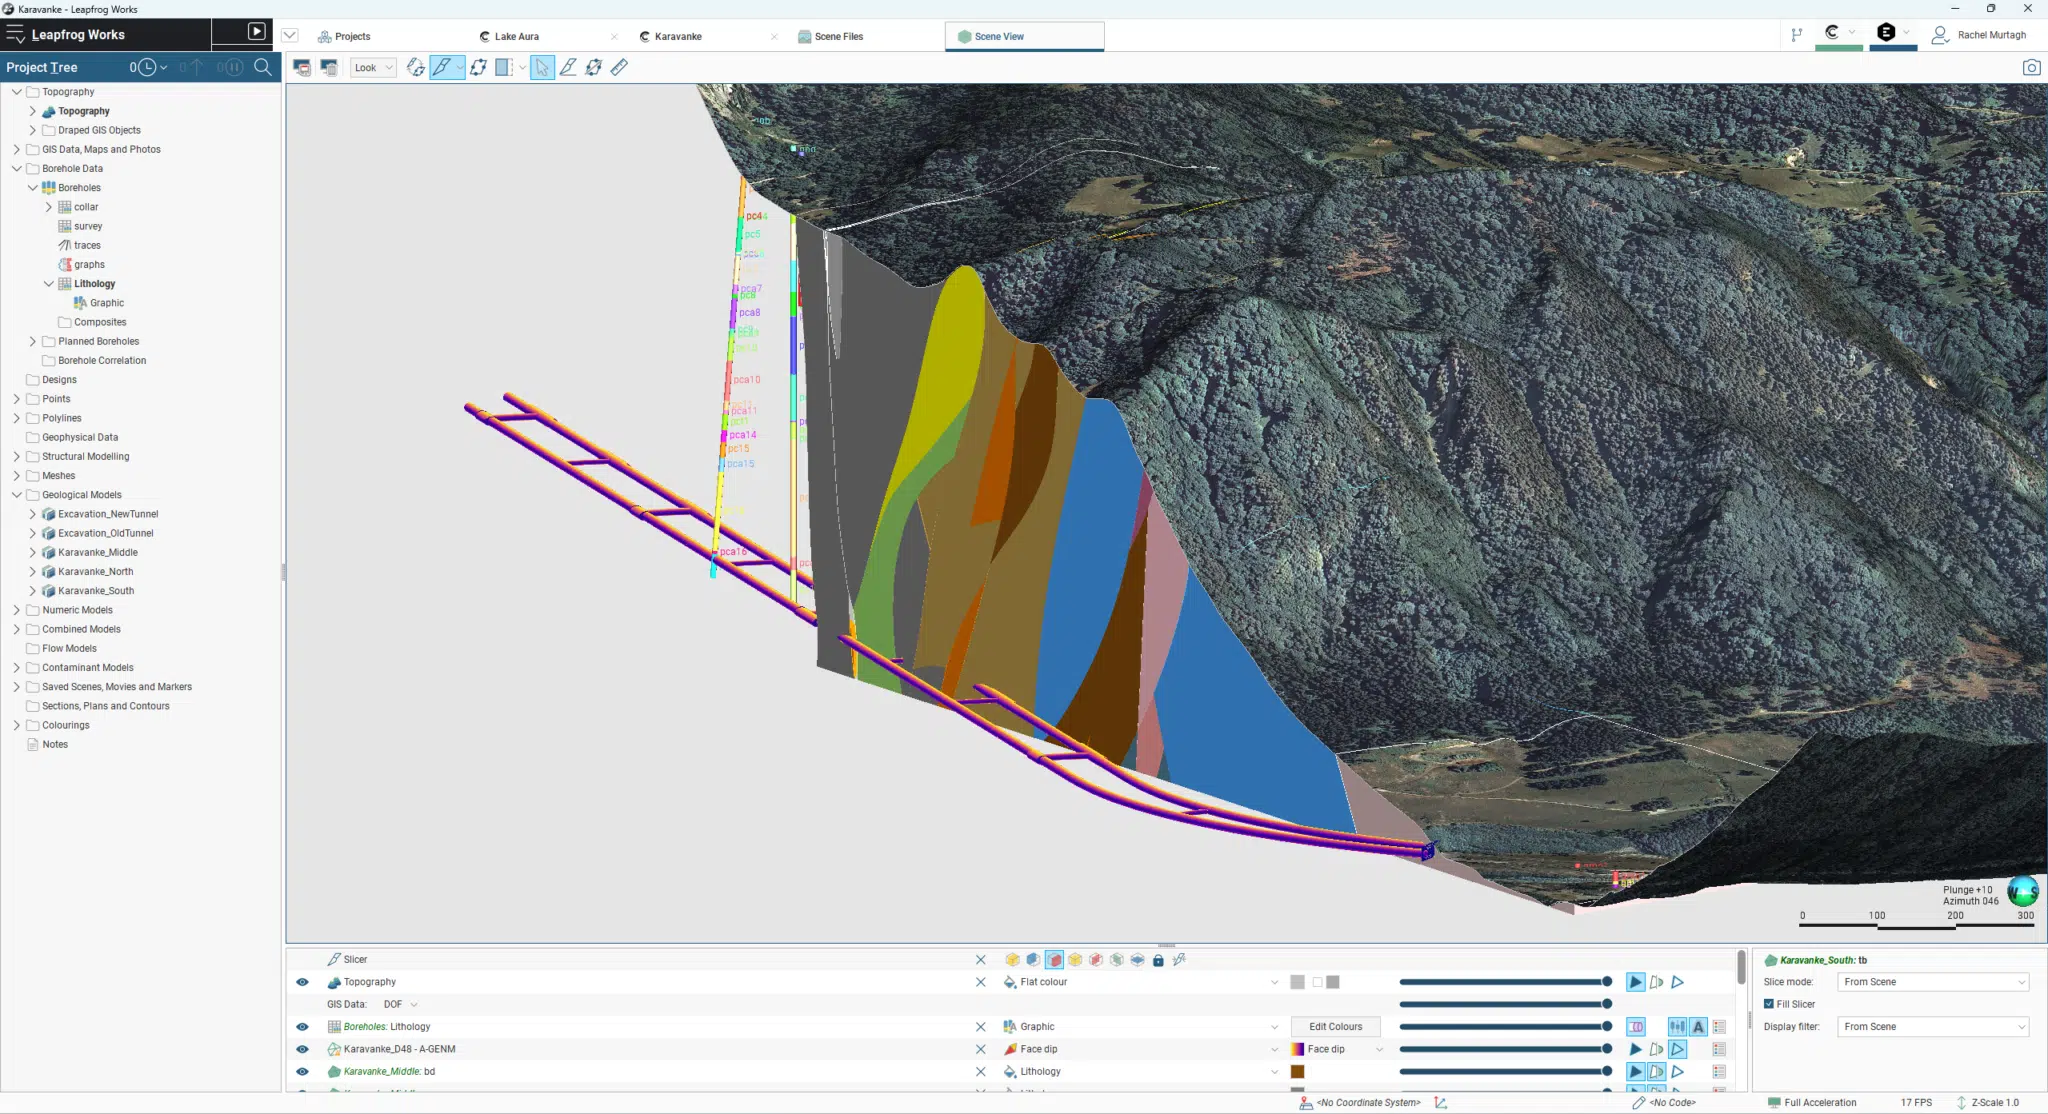Open the project tree search magnifier
2048x1114 pixels.
click(x=263, y=67)
